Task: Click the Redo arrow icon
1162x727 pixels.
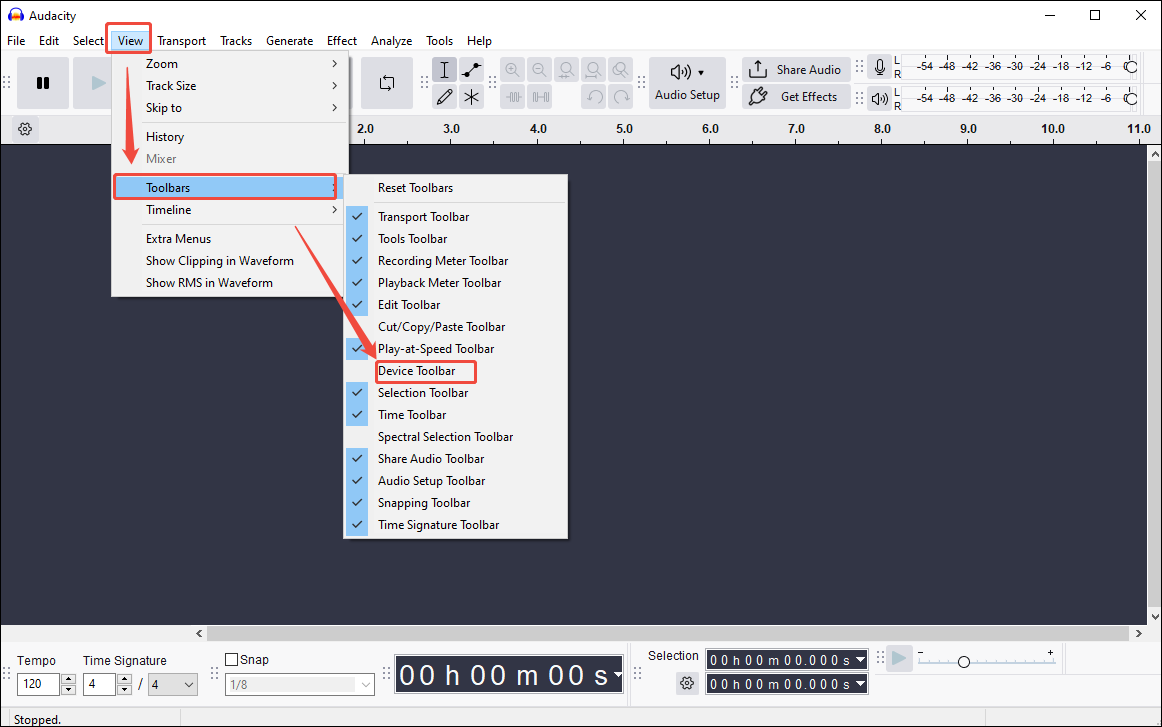Action: coord(621,97)
